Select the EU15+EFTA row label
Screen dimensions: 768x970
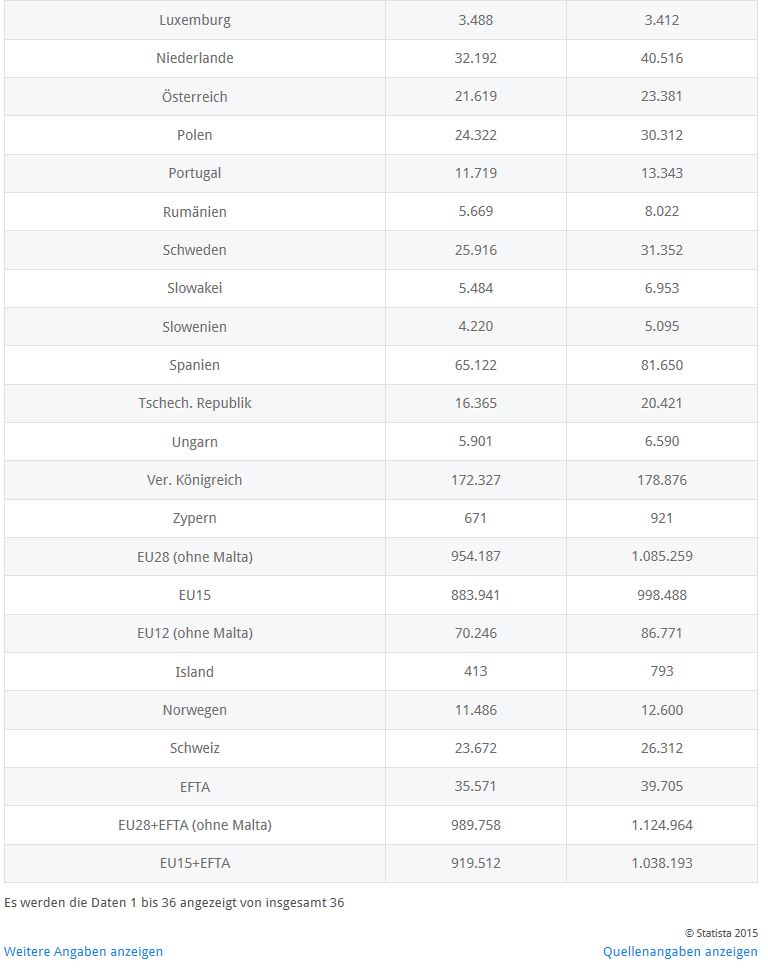click(195, 863)
